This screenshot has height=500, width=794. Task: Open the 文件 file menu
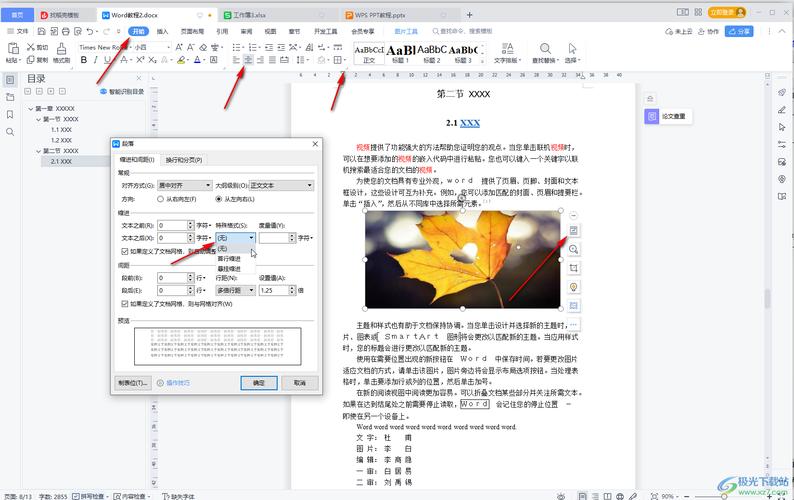[18, 31]
